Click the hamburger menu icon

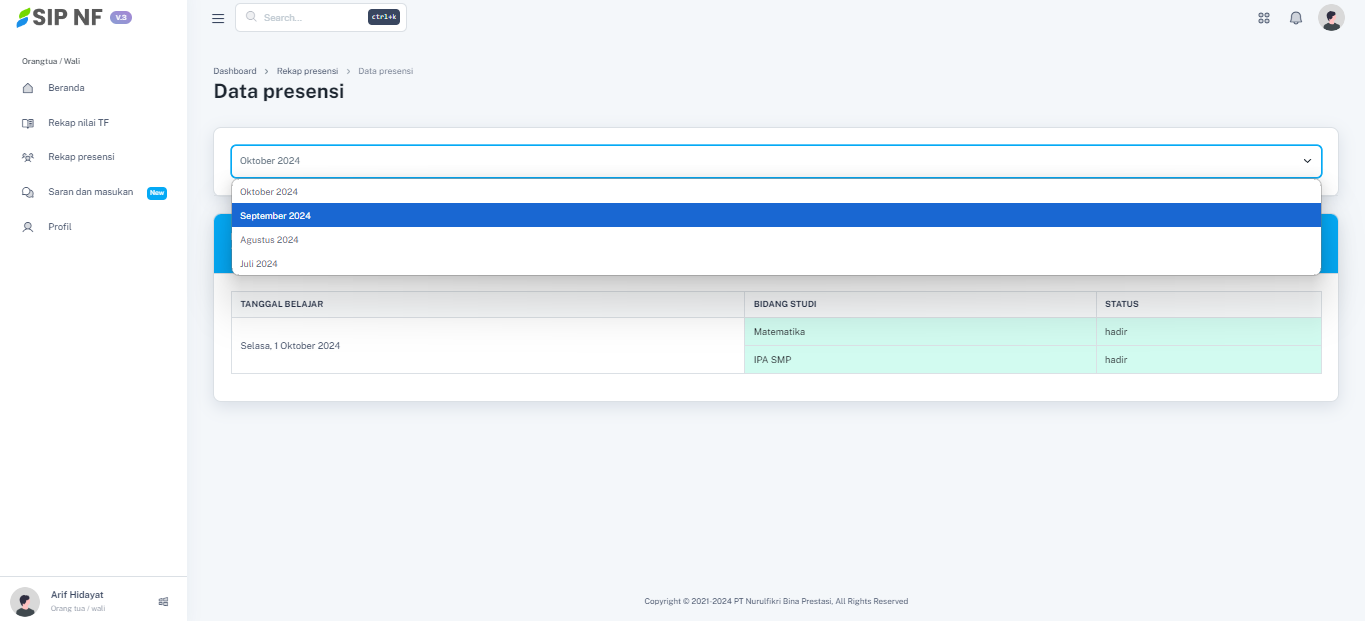(218, 18)
